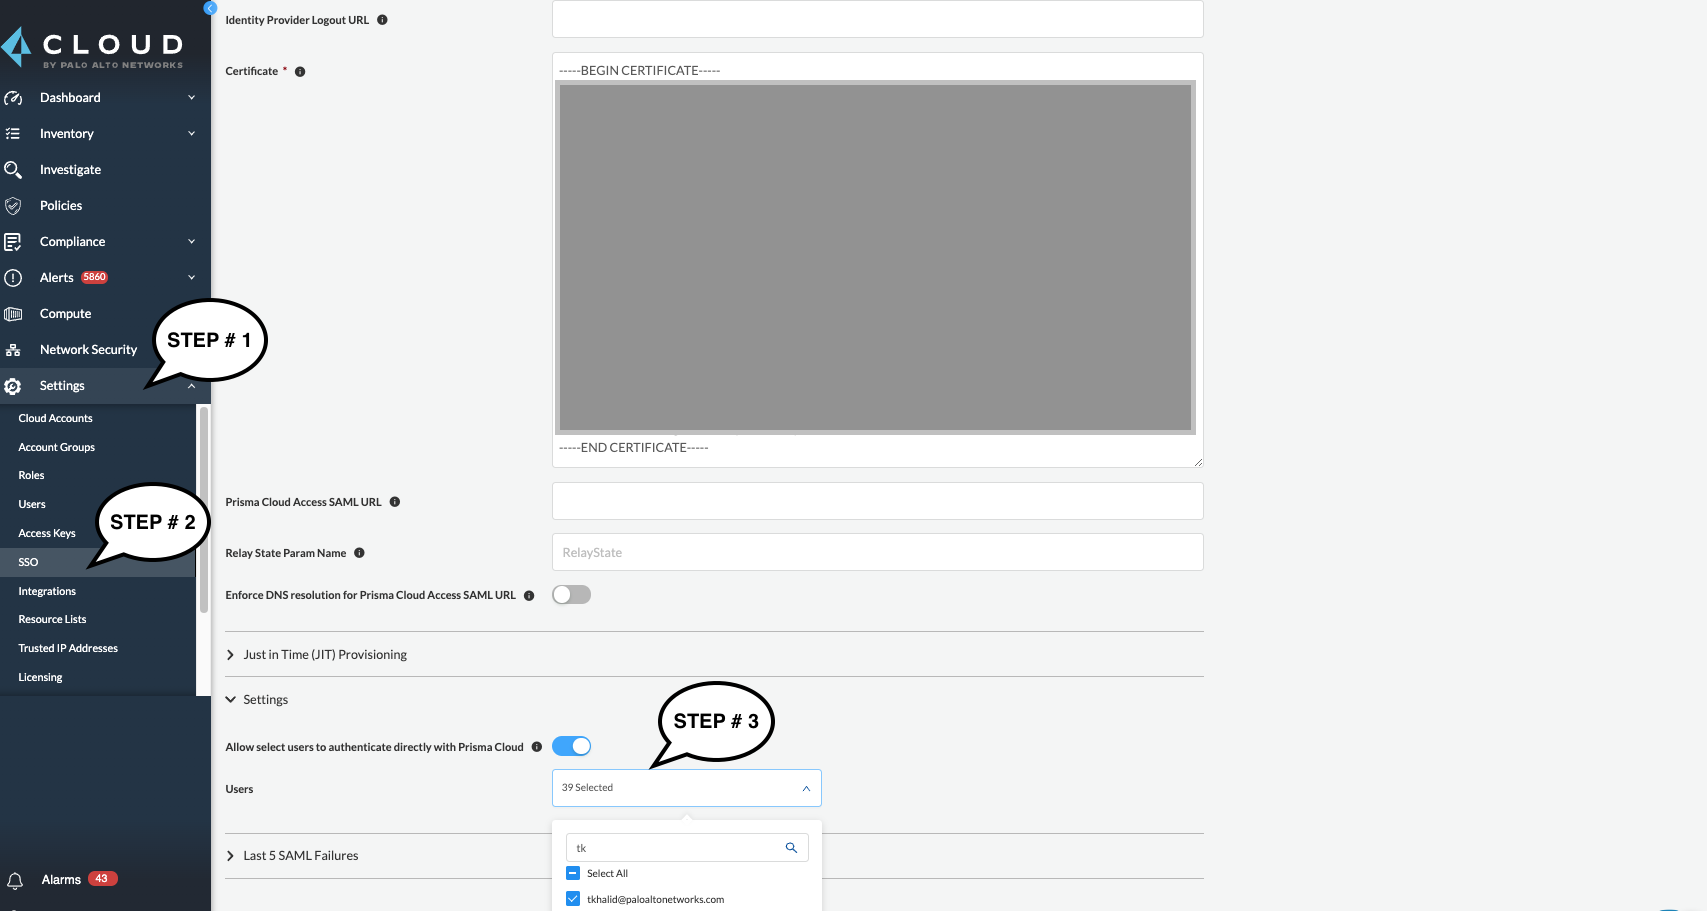
Task: Click the Alarms bell icon
Action: pyautogui.click(x=13, y=879)
